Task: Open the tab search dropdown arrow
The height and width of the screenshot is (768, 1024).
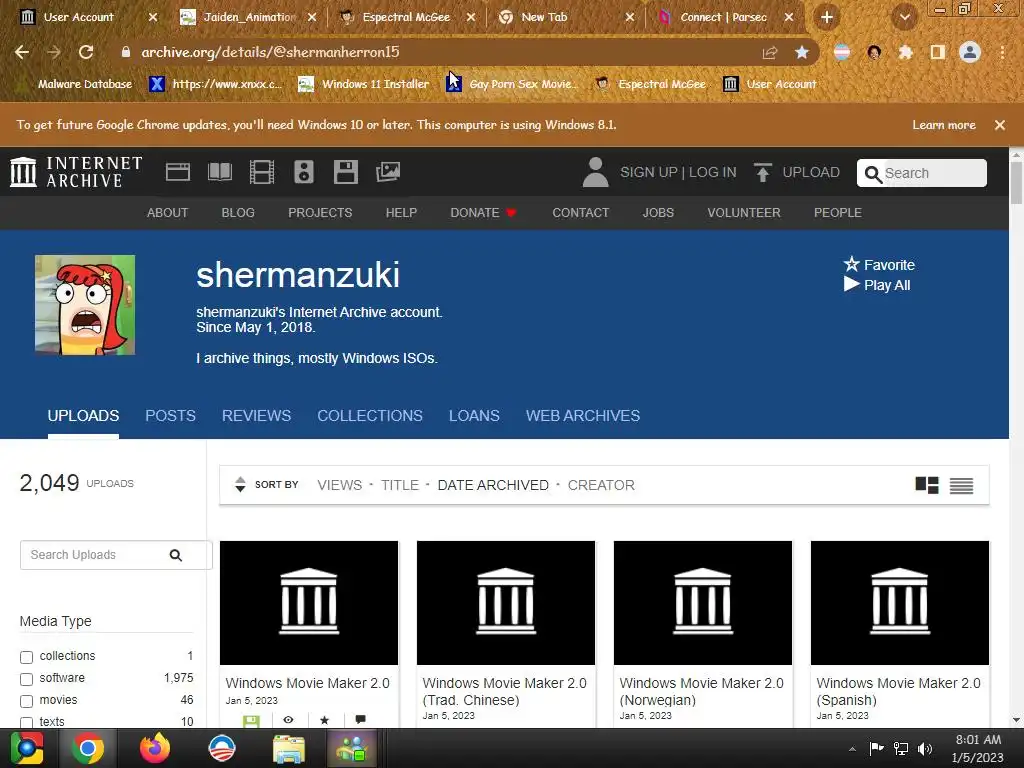Action: [x=905, y=18]
